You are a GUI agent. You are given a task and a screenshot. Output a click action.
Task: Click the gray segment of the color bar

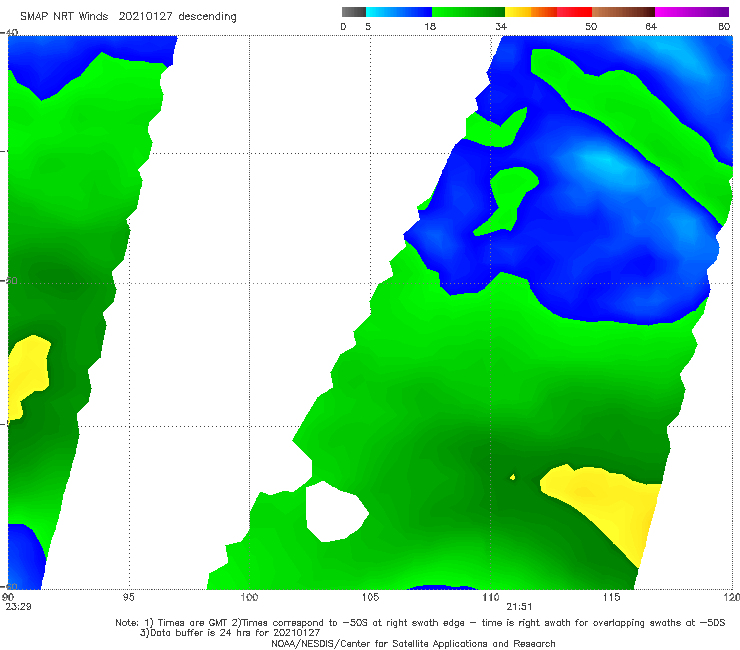click(x=354, y=12)
